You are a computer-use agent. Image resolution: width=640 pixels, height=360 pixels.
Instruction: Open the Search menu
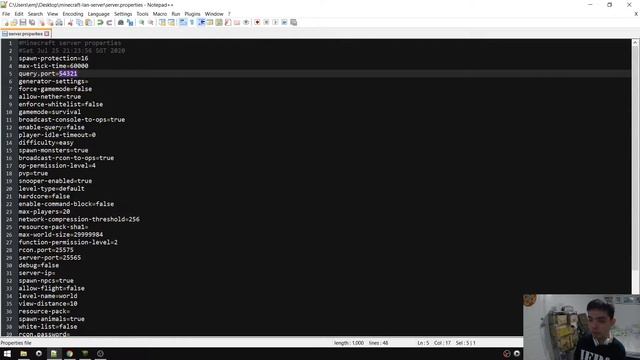click(35, 14)
